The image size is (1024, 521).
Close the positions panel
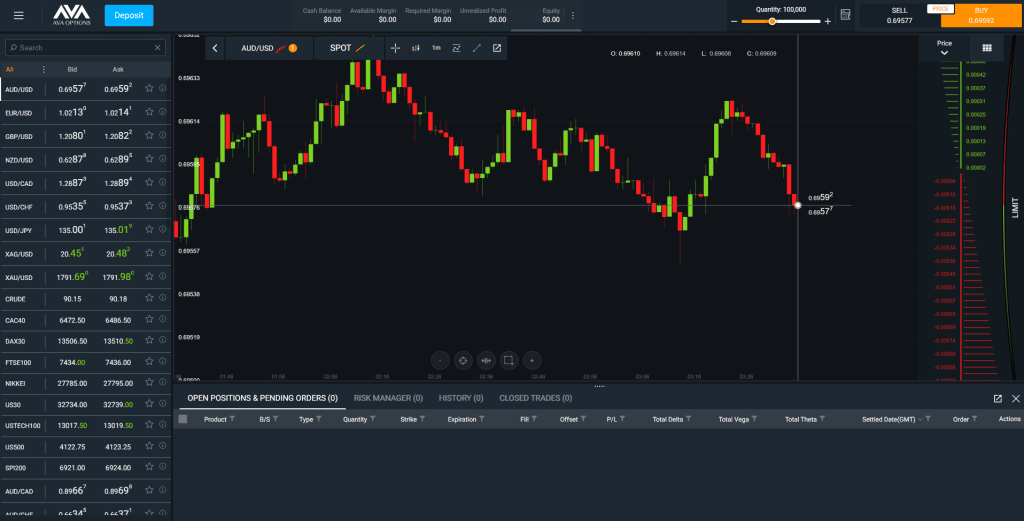pos(1016,398)
